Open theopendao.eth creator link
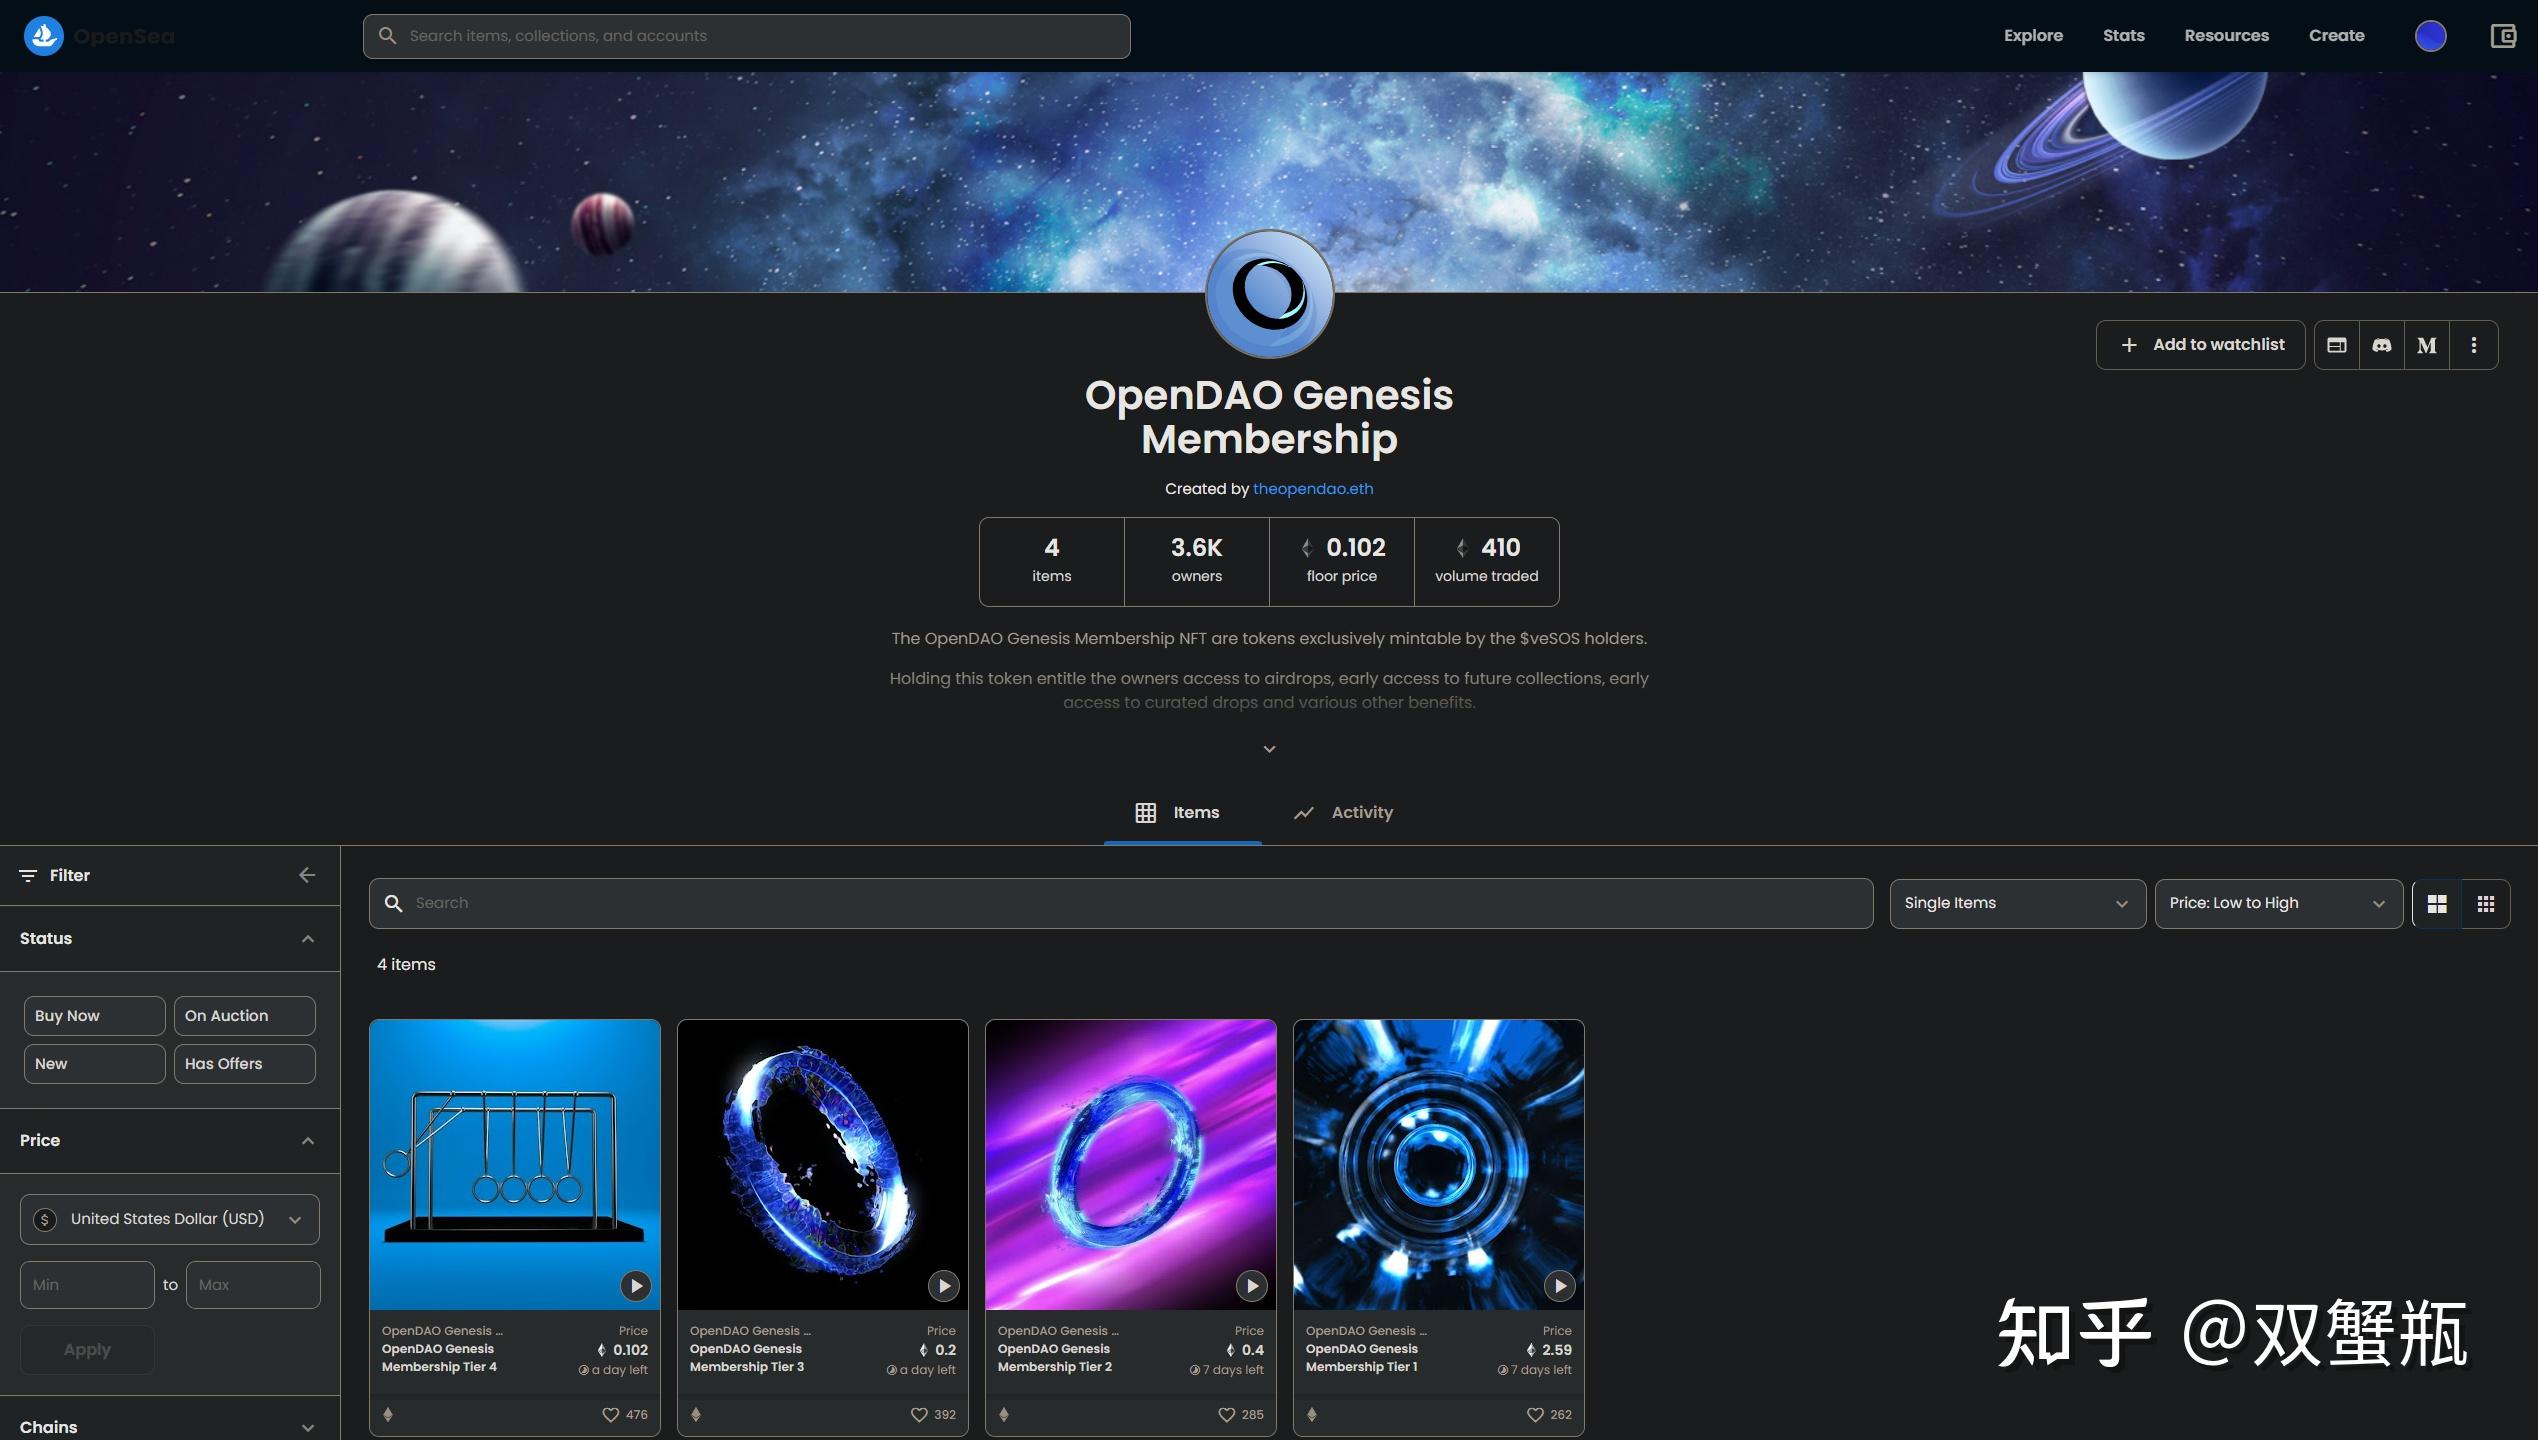 1313,489
